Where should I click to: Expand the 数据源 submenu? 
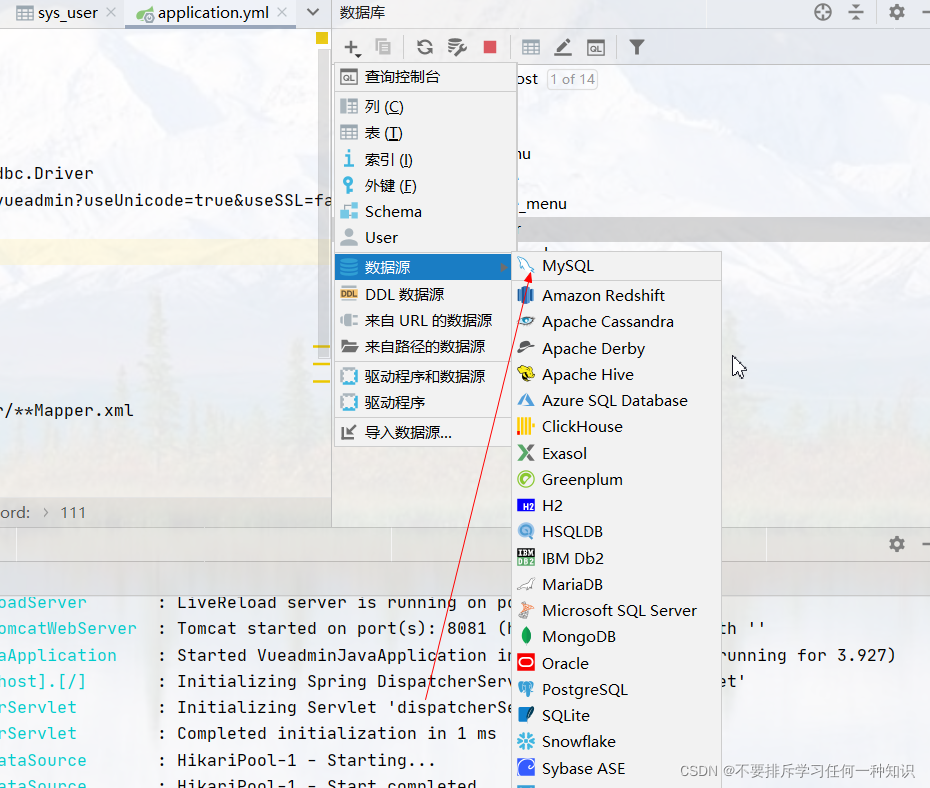[423, 267]
